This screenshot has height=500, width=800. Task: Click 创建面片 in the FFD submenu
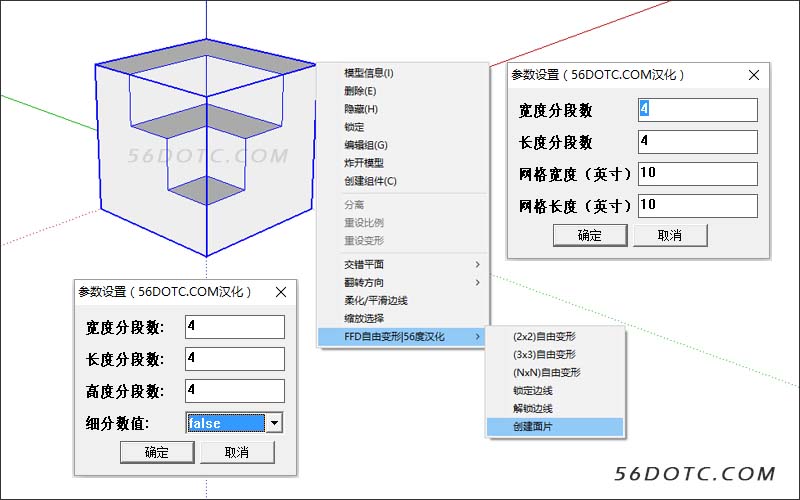click(x=532, y=427)
